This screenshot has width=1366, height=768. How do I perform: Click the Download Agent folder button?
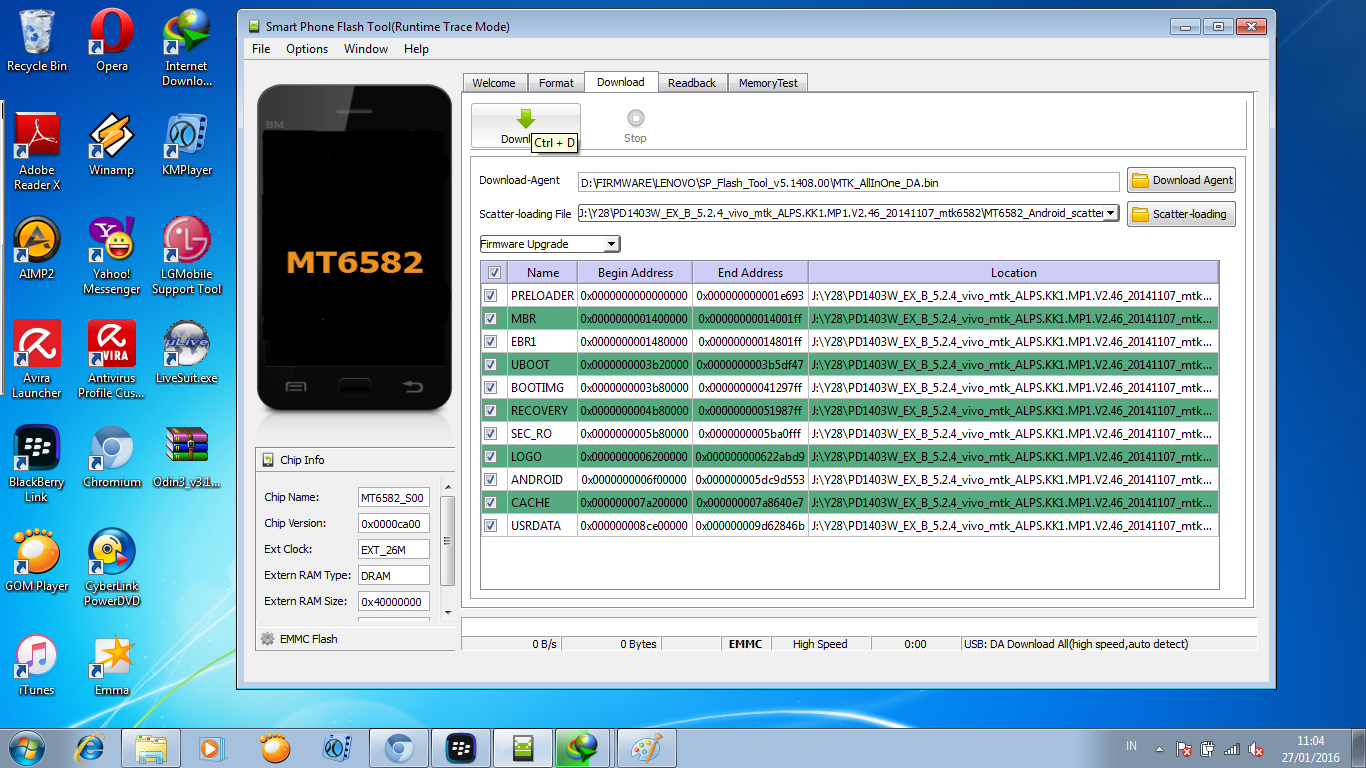pos(1181,180)
